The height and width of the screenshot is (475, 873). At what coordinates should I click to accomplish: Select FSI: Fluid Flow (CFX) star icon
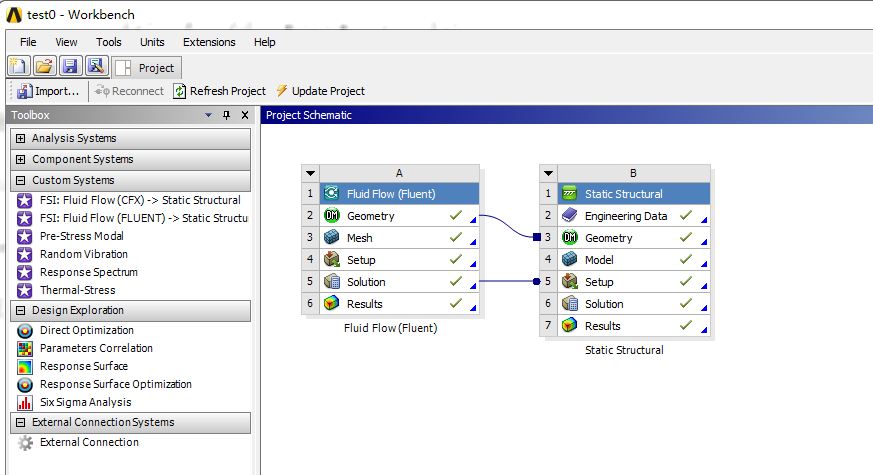pos(24,200)
